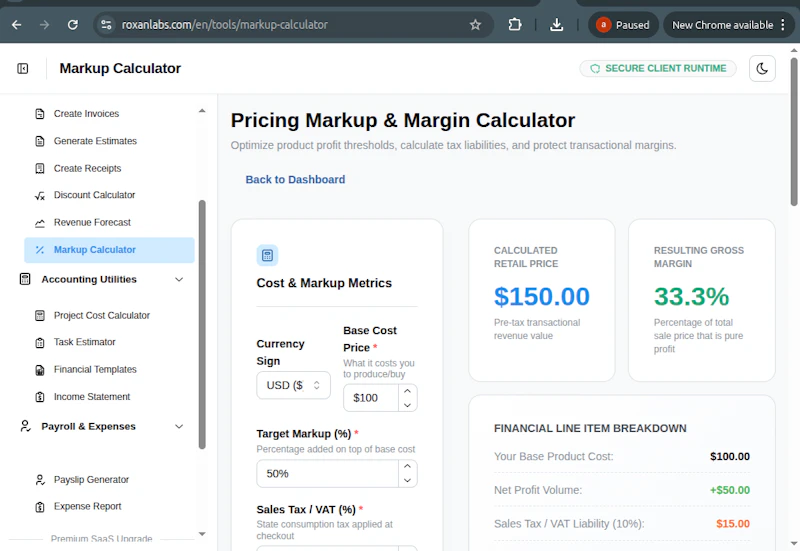Click the 33.3% gross margin value
This screenshot has width=800, height=551.
[x=692, y=296]
